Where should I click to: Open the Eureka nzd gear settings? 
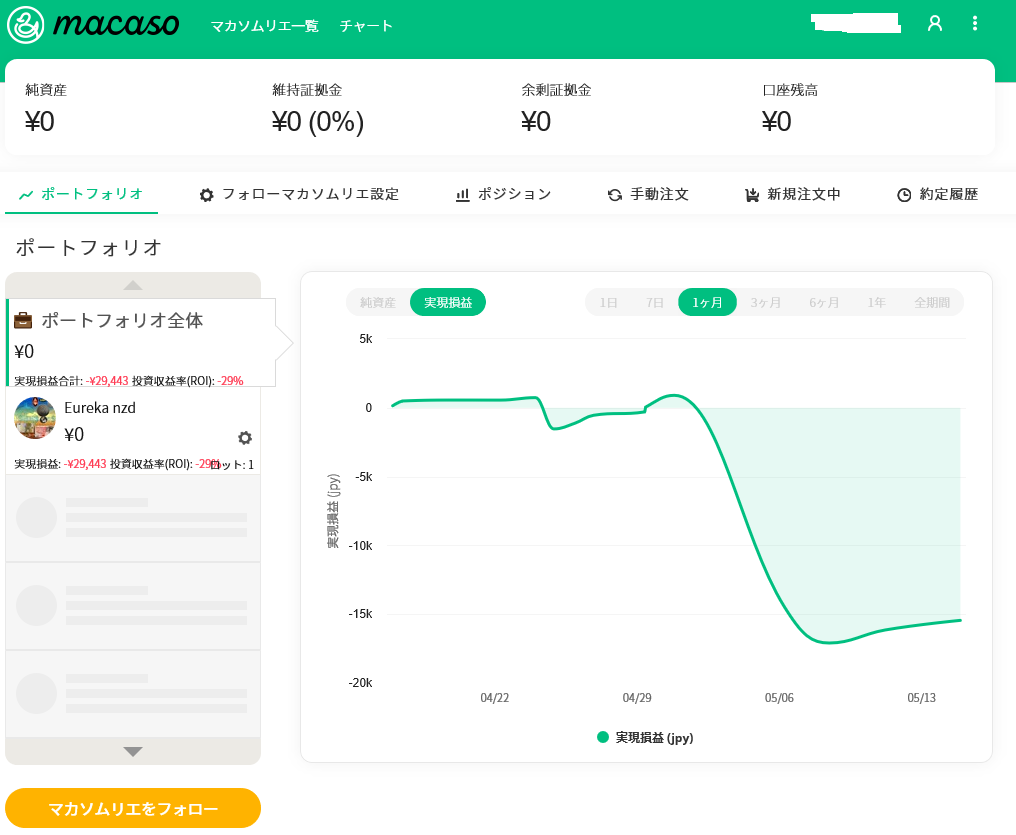coord(245,437)
